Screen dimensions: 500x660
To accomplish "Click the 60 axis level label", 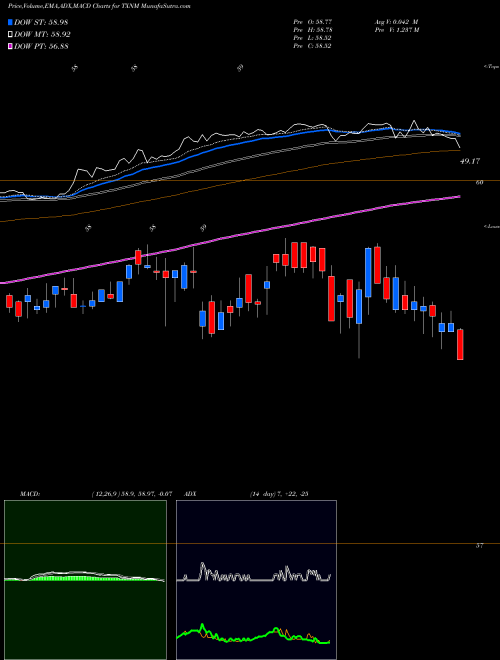I will (479, 182).
